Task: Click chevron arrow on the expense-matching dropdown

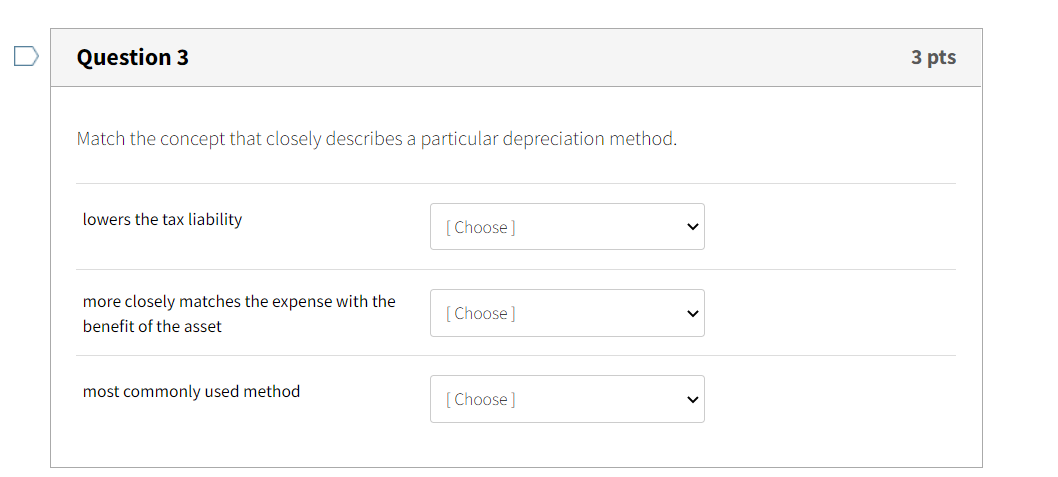Action: [x=691, y=313]
